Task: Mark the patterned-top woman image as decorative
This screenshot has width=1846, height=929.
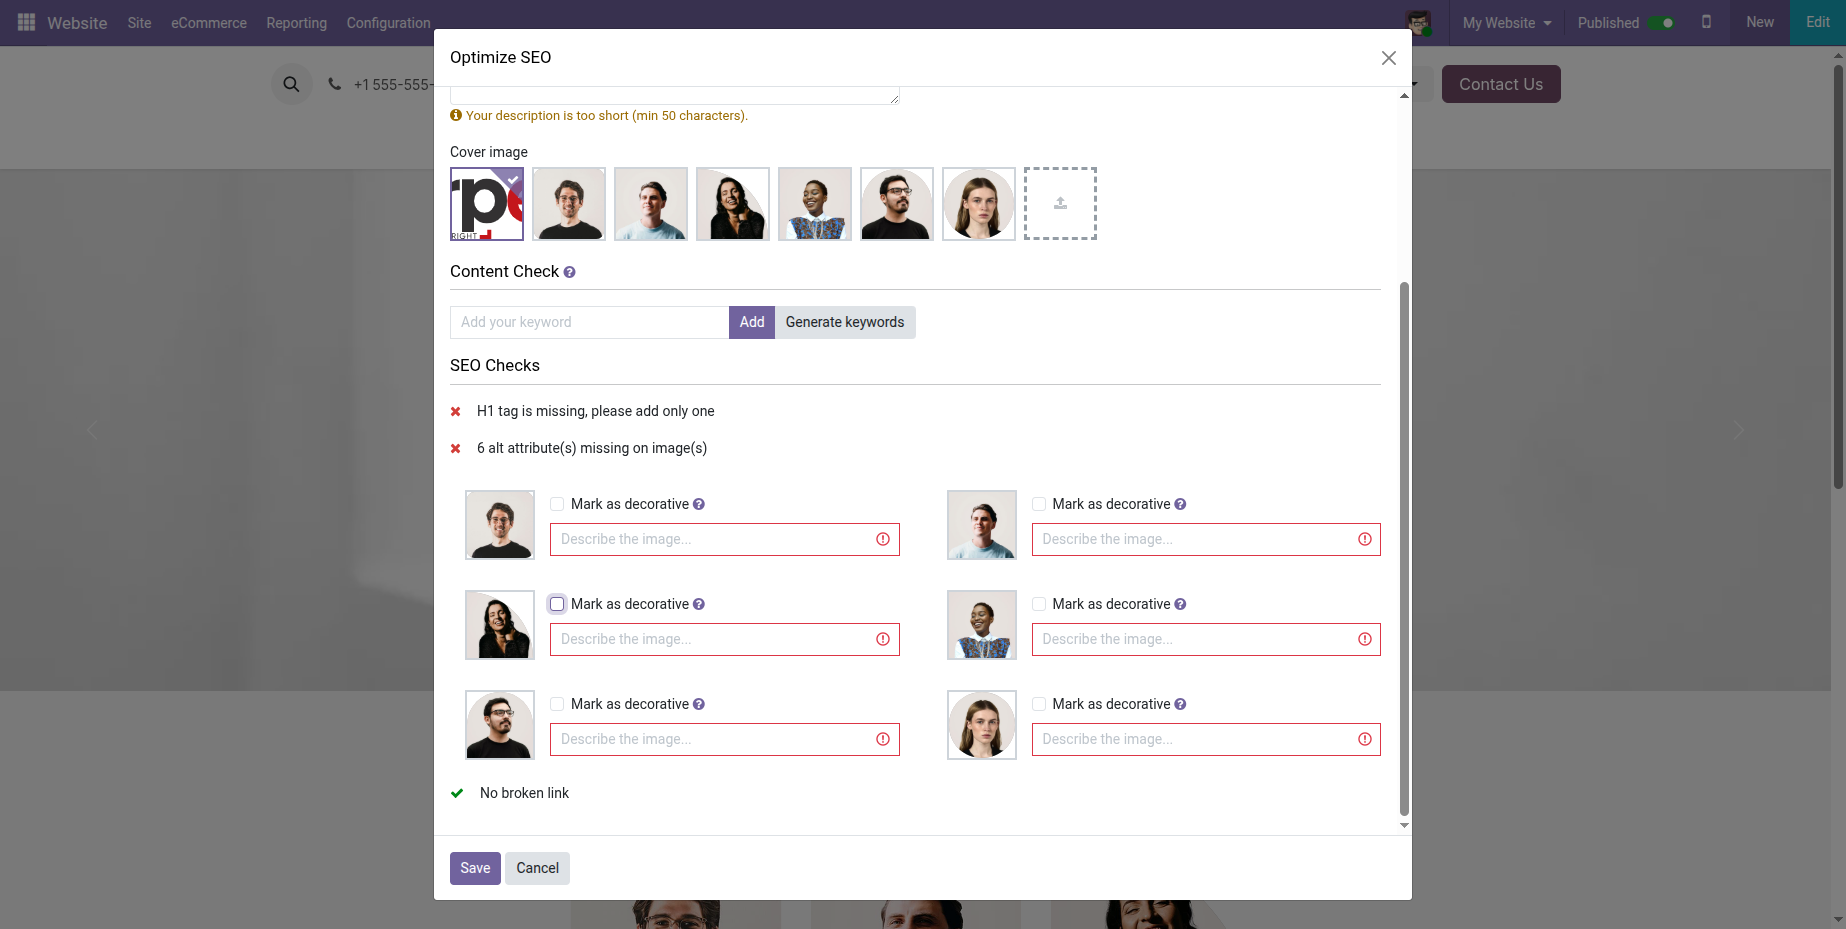Action: point(1039,604)
